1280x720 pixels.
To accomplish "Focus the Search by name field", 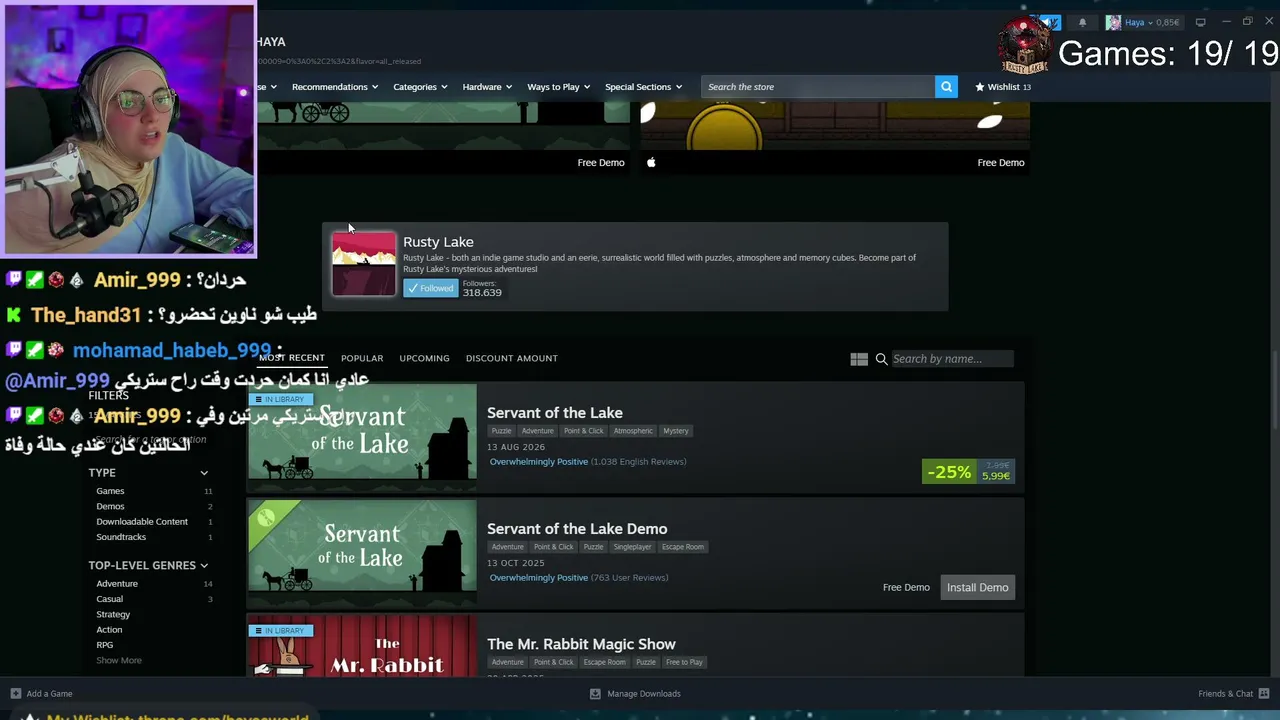I will point(952,359).
